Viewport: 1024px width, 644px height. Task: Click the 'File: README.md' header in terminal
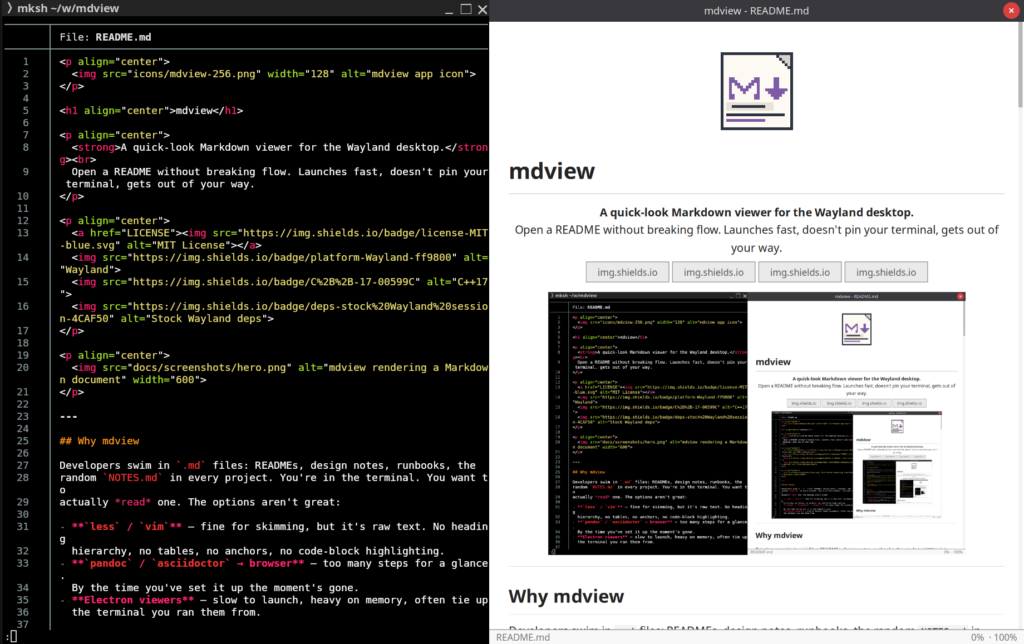[105, 37]
